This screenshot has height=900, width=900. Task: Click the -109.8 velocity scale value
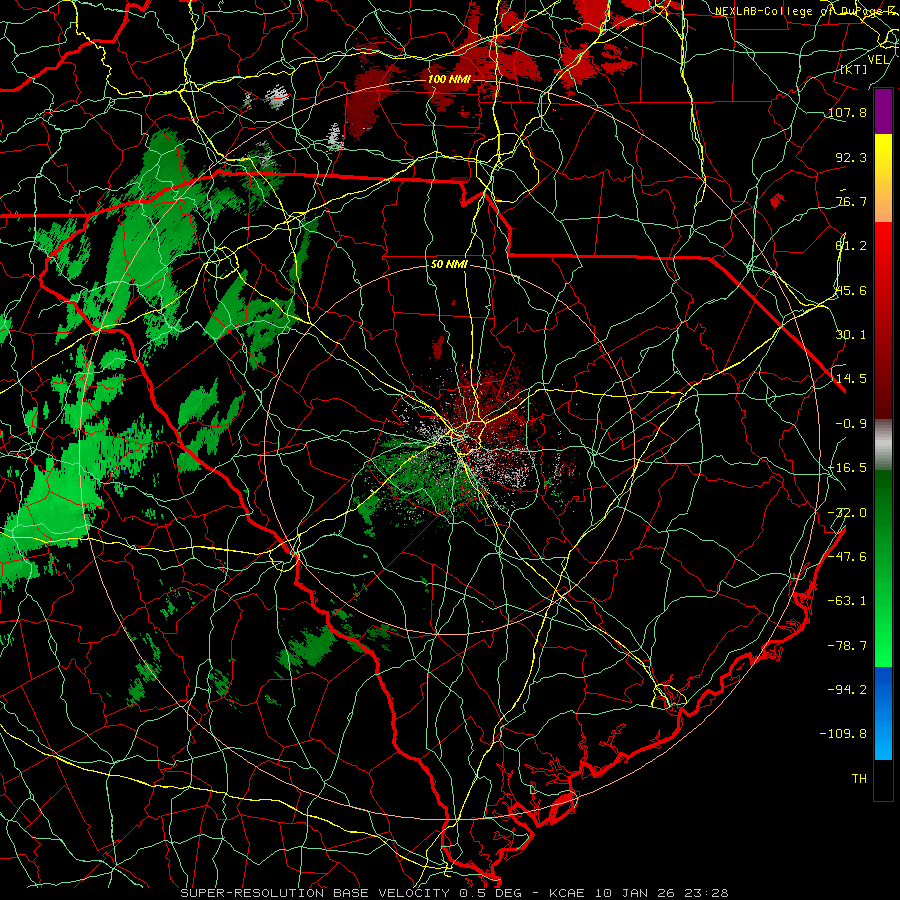844,734
